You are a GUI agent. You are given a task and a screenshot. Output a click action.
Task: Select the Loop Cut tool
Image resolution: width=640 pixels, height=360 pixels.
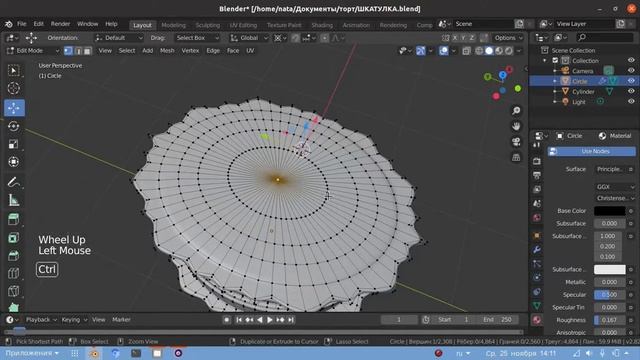pos(14,273)
